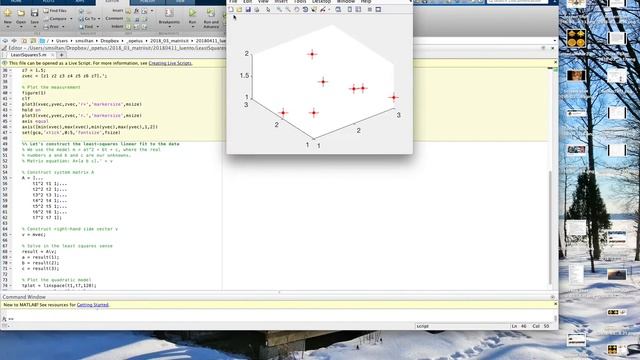Switch to the PUBLISH tab

pyautogui.click(x=147, y=2)
